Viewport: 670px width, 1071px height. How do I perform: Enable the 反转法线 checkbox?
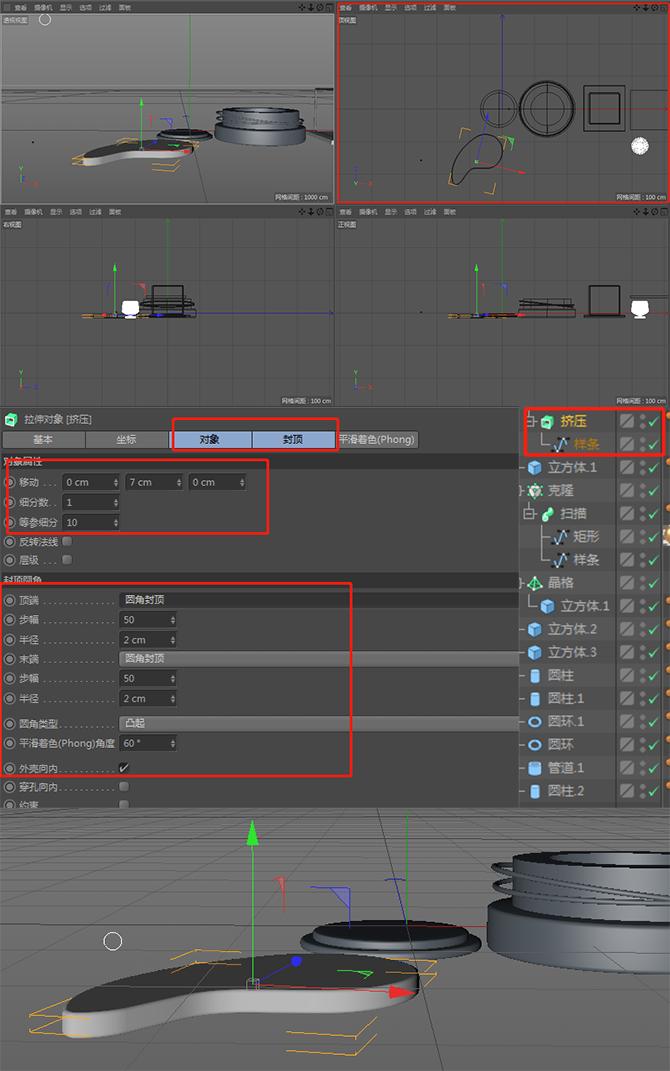[x=67, y=541]
